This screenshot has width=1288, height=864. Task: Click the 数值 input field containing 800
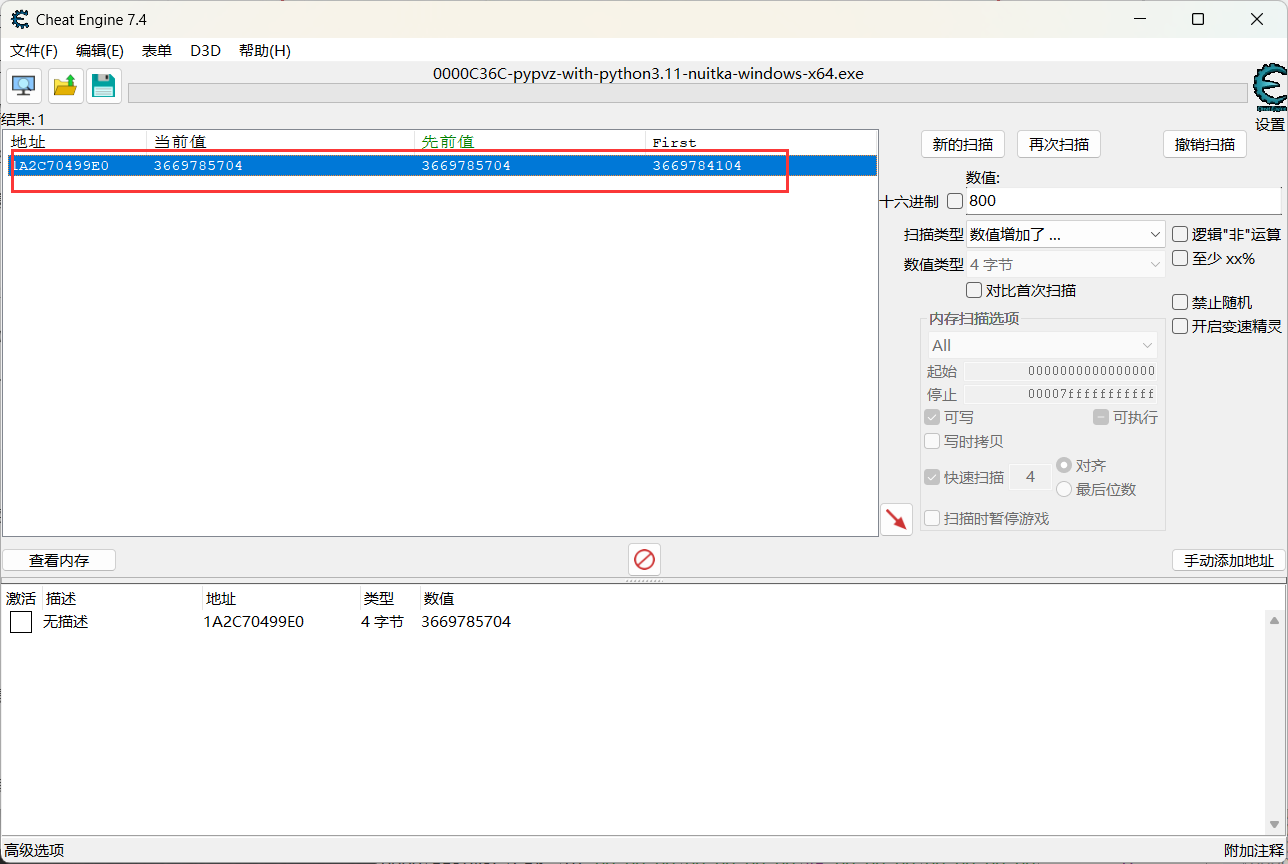[x=1120, y=201]
